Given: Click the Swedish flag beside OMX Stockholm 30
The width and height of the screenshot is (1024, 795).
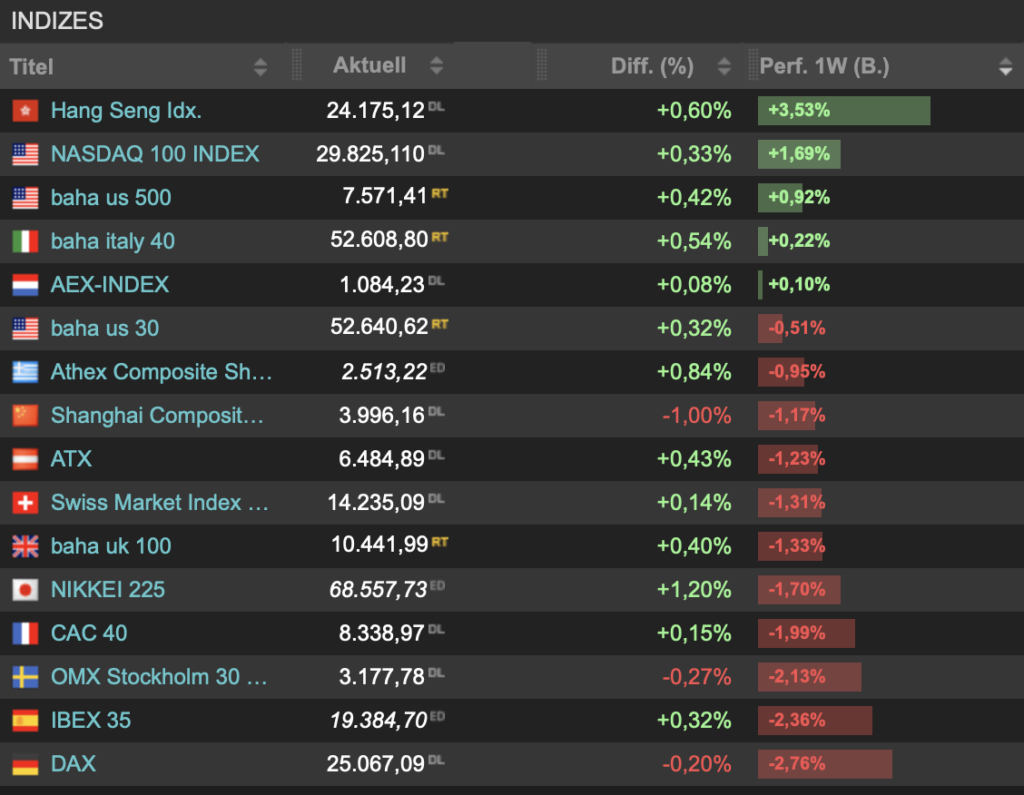Looking at the screenshot, I should [25, 677].
